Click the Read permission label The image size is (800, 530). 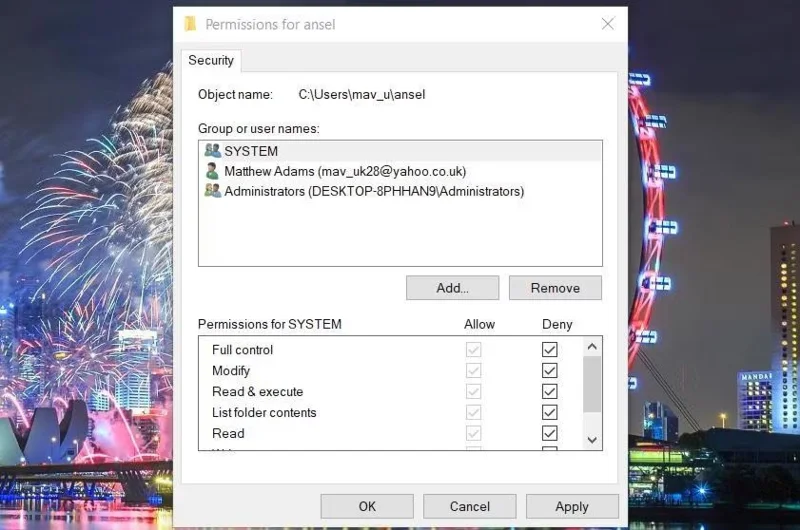pos(228,433)
